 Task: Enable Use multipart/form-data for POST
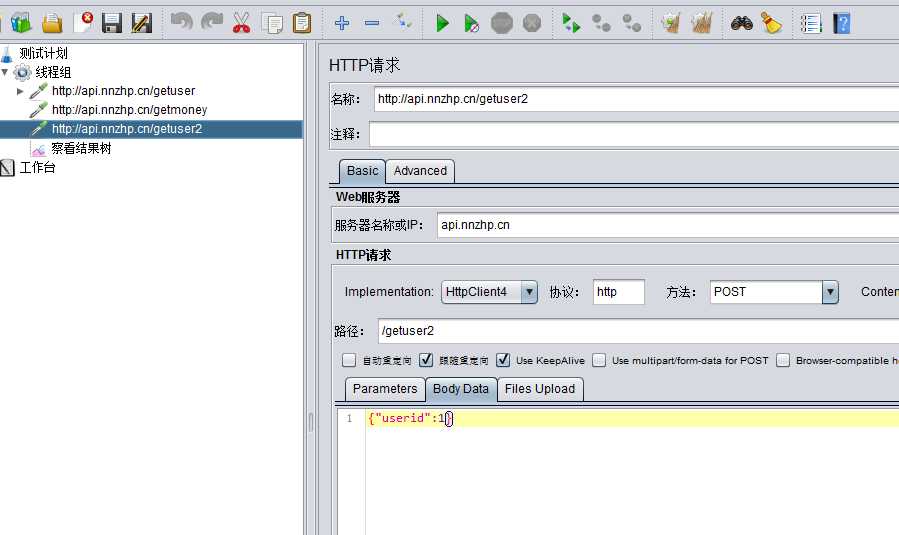click(x=599, y=360)
